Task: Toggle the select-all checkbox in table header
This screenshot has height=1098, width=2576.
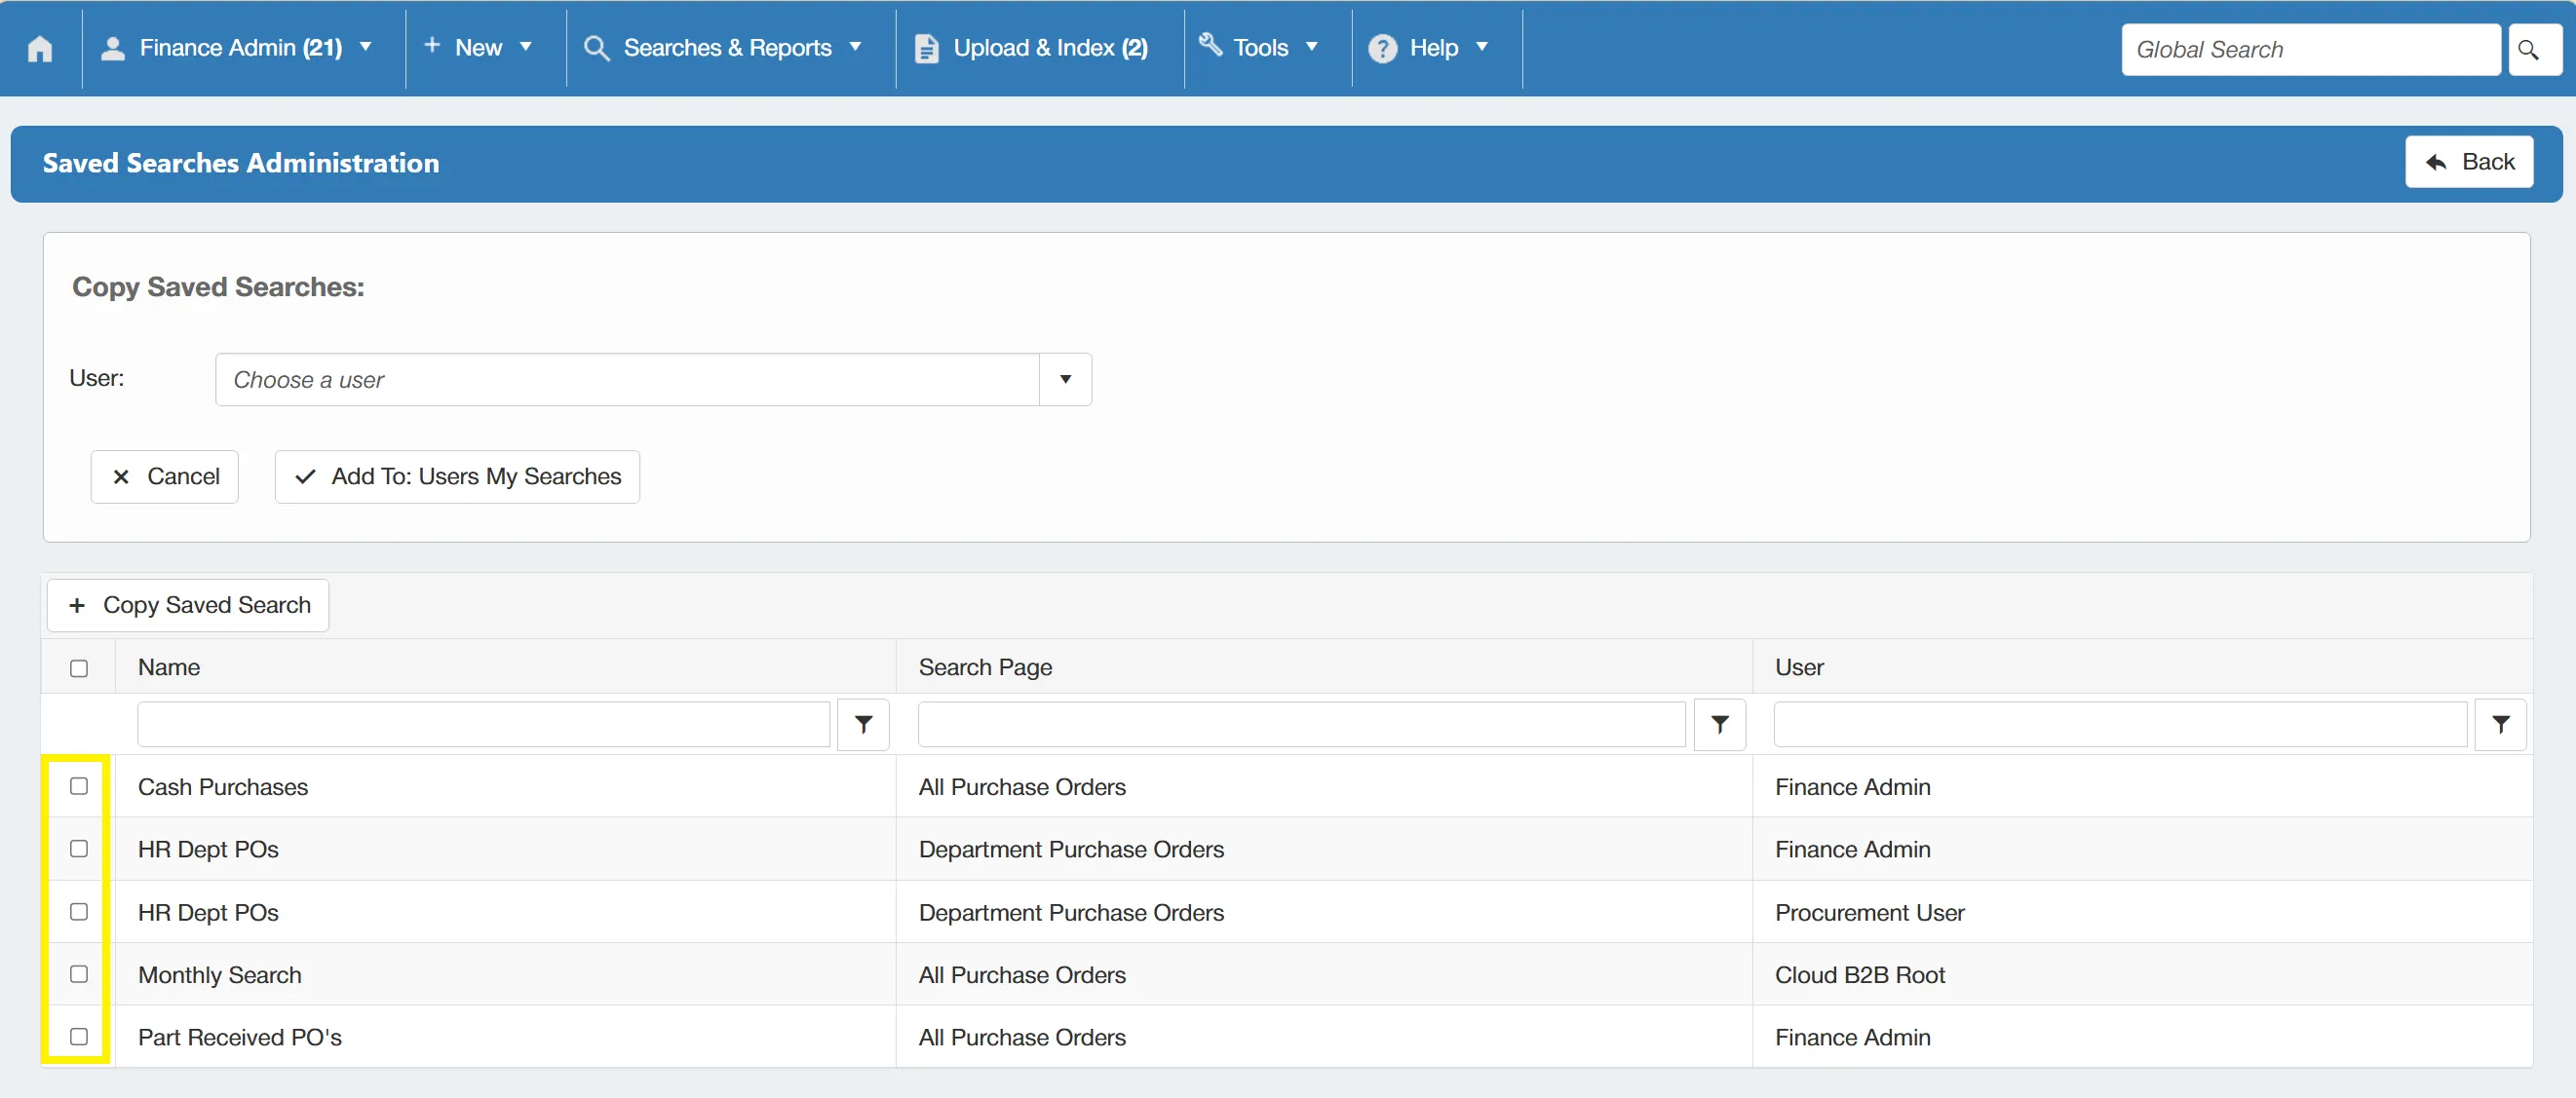Action: [x=79, y=668]
